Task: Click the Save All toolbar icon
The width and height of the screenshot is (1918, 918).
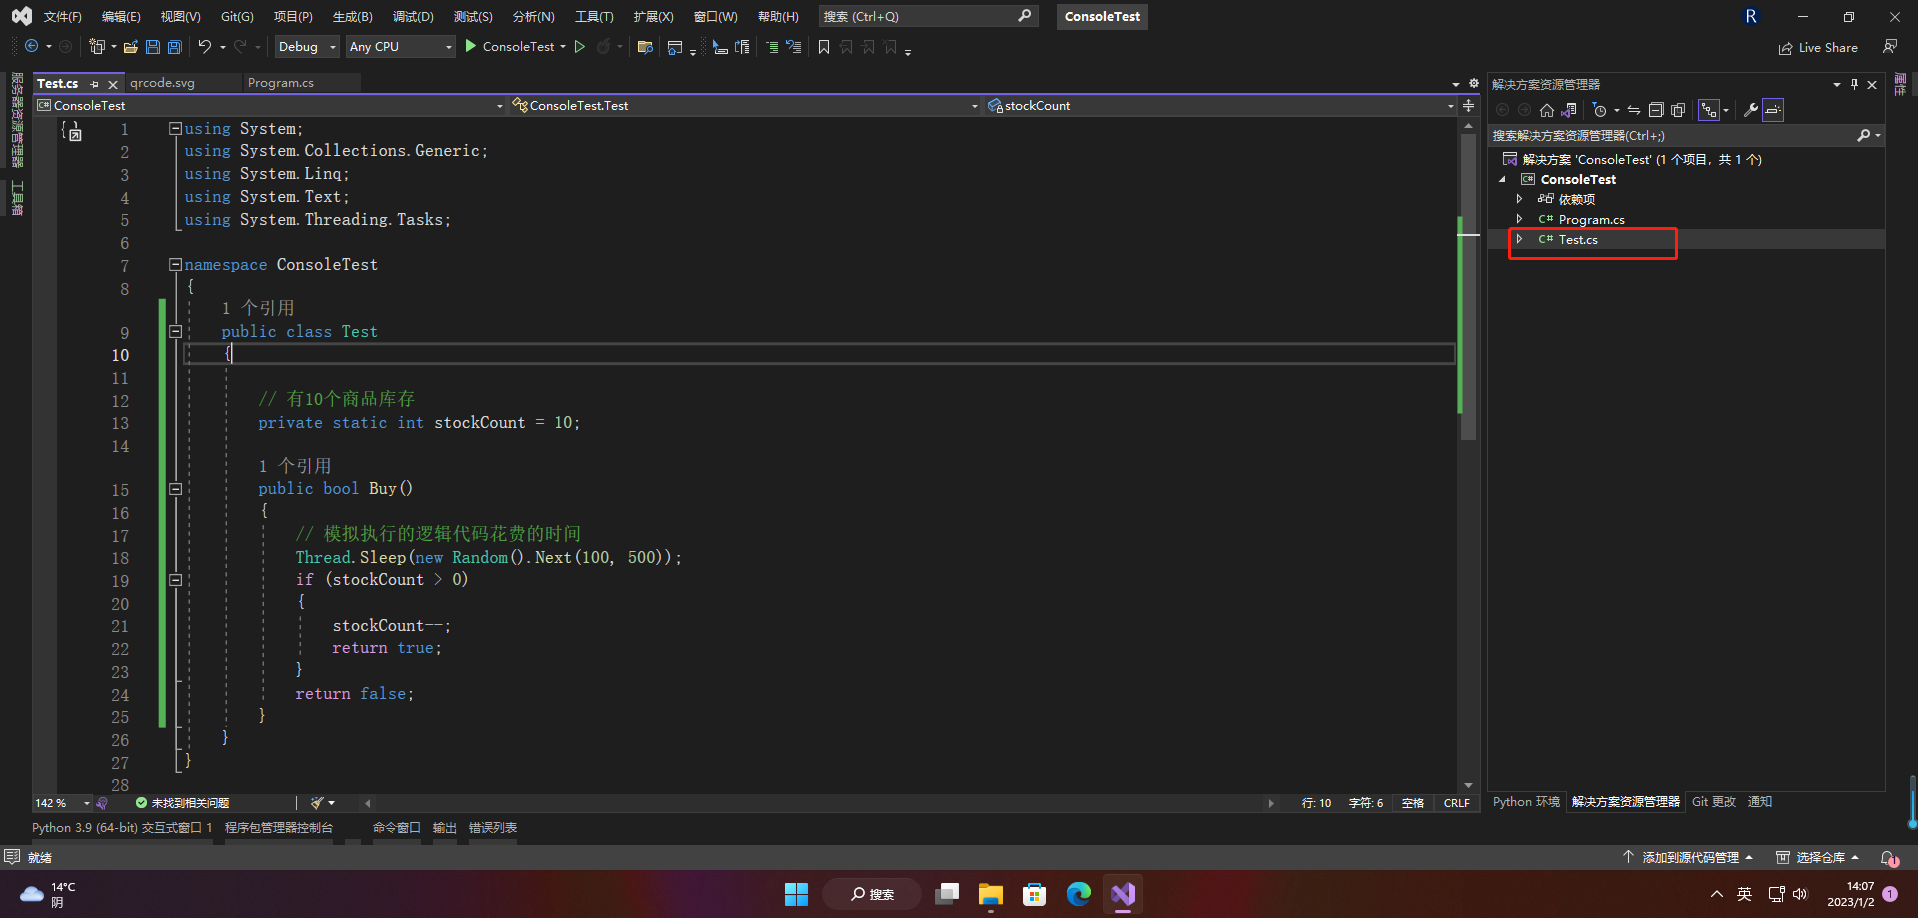Action: (x=175, y=47)
